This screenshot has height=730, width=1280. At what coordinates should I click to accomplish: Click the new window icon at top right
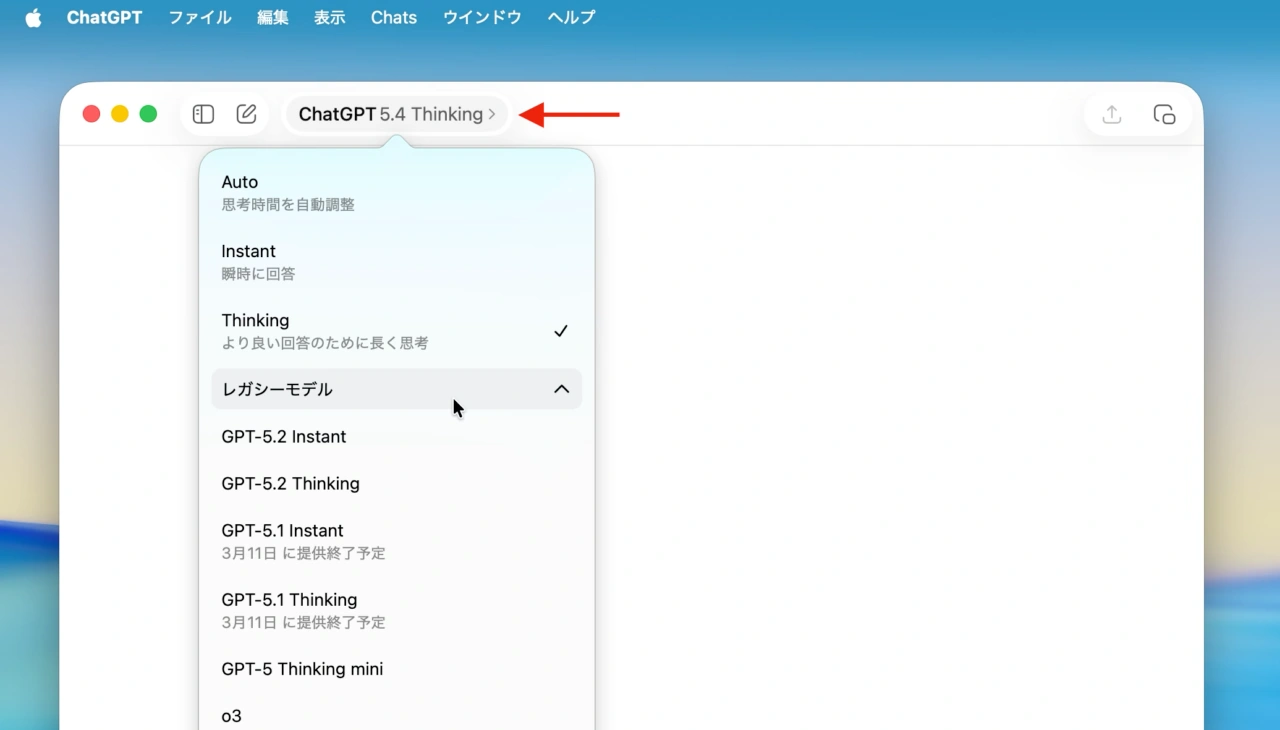[x=1164, y=114]
